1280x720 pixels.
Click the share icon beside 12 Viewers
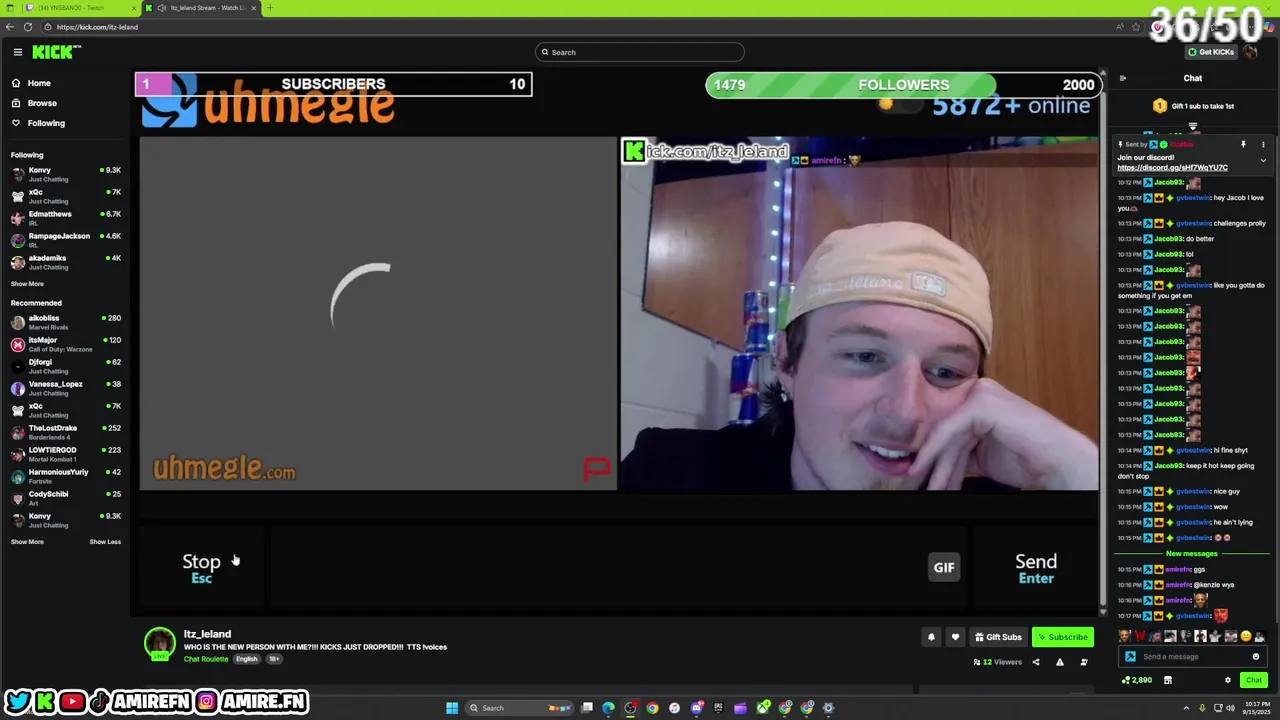(x=1035, y=662)
